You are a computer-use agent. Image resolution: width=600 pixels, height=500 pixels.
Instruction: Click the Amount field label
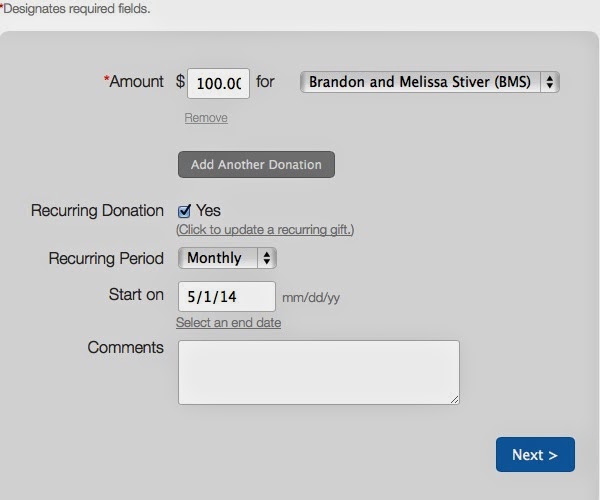tap(134, 81)
